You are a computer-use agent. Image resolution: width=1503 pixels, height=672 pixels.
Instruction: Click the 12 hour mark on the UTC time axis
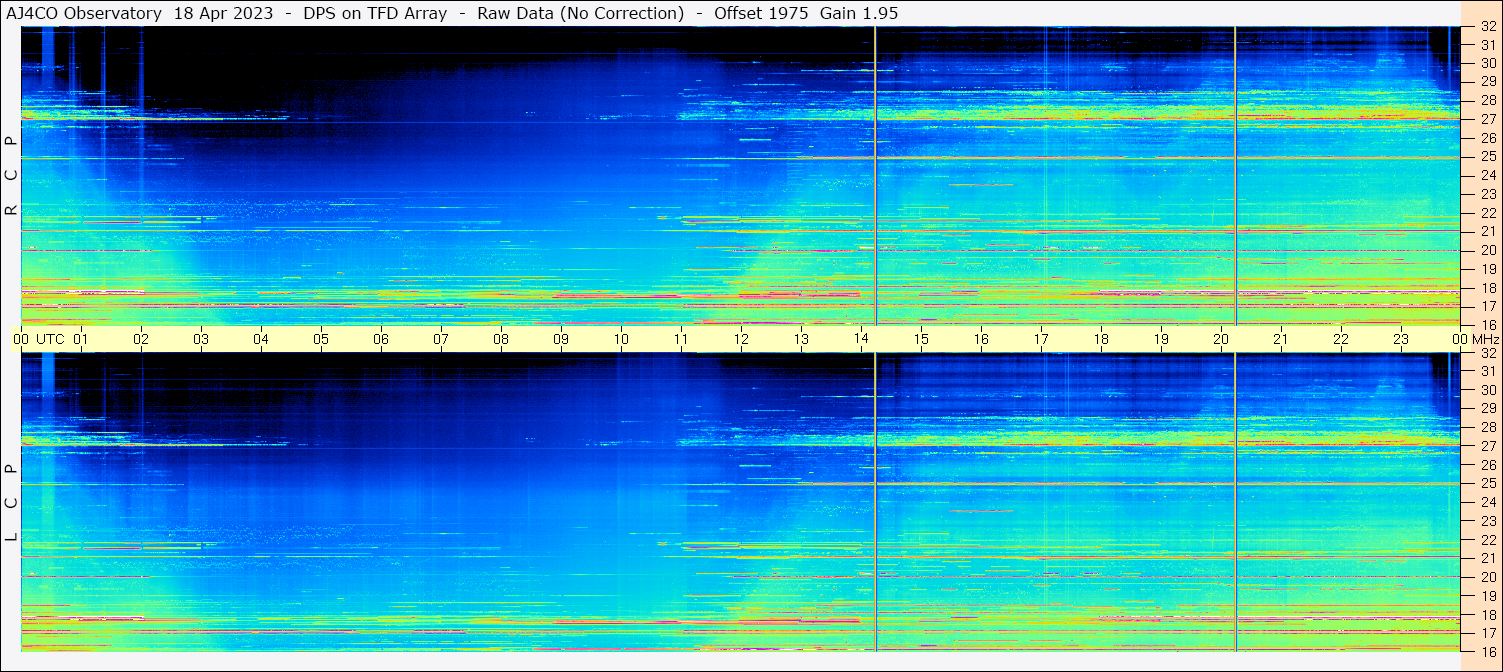(741, 339)
